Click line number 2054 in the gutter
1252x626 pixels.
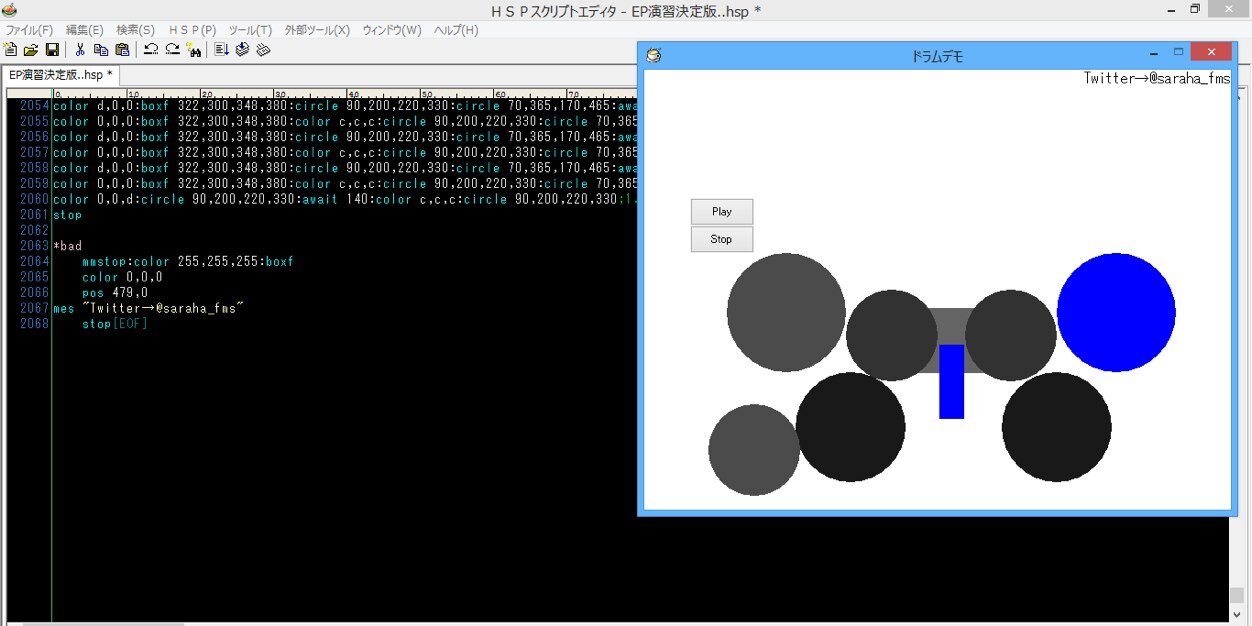coord(34,106)
